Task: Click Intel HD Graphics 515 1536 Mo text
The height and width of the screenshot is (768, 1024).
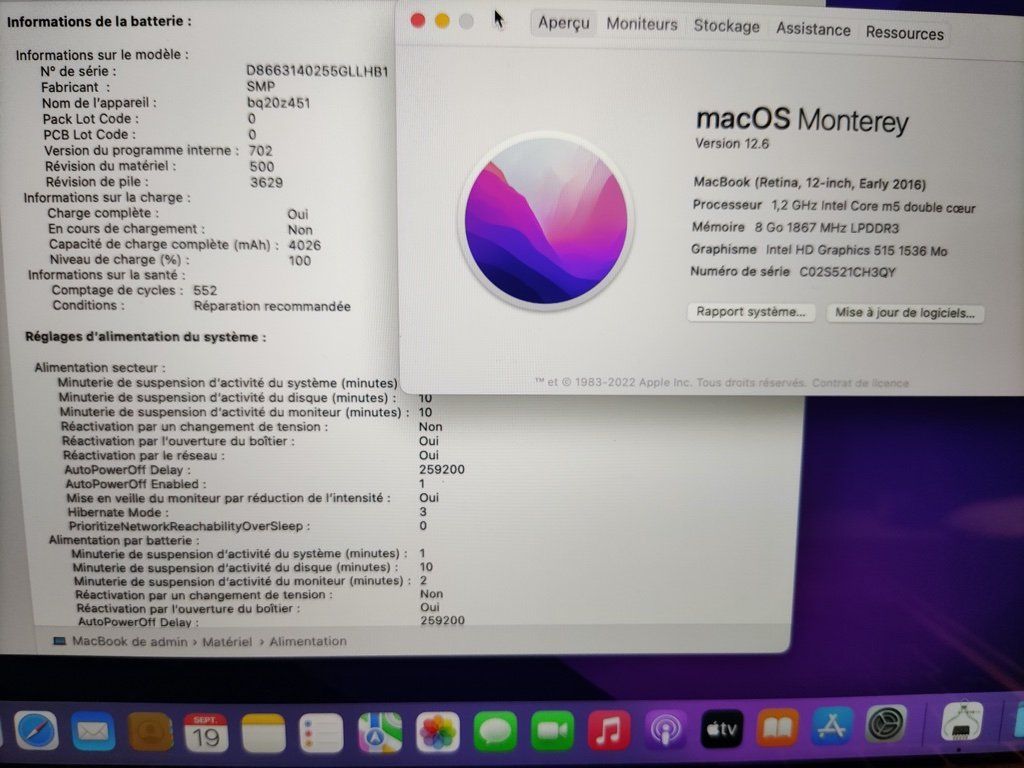Action: pos(856,250)
